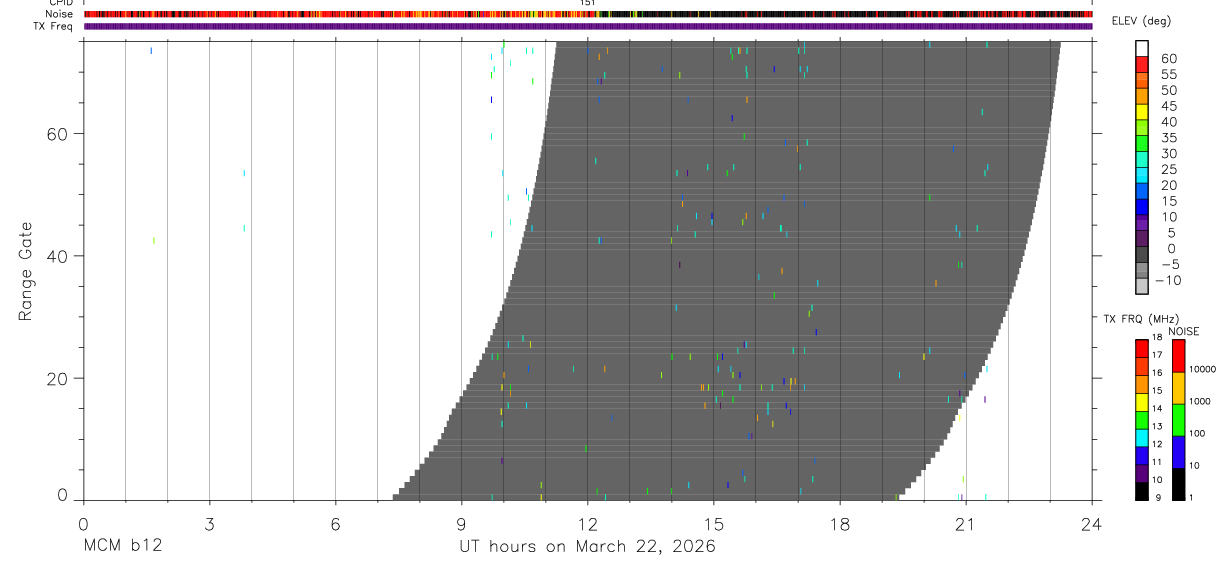
Task: Click the cyan swatch in TX FRQ colorbar
Action: coord(1142,438)
